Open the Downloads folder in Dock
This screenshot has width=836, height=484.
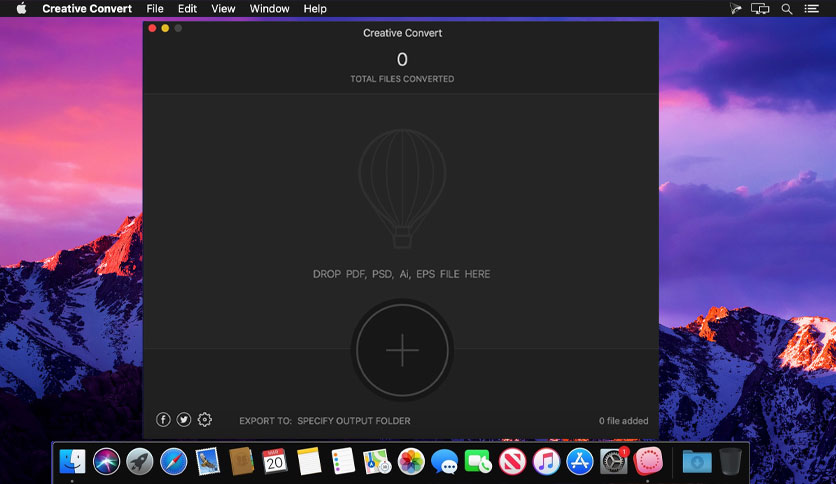click(x=697, y=461)
